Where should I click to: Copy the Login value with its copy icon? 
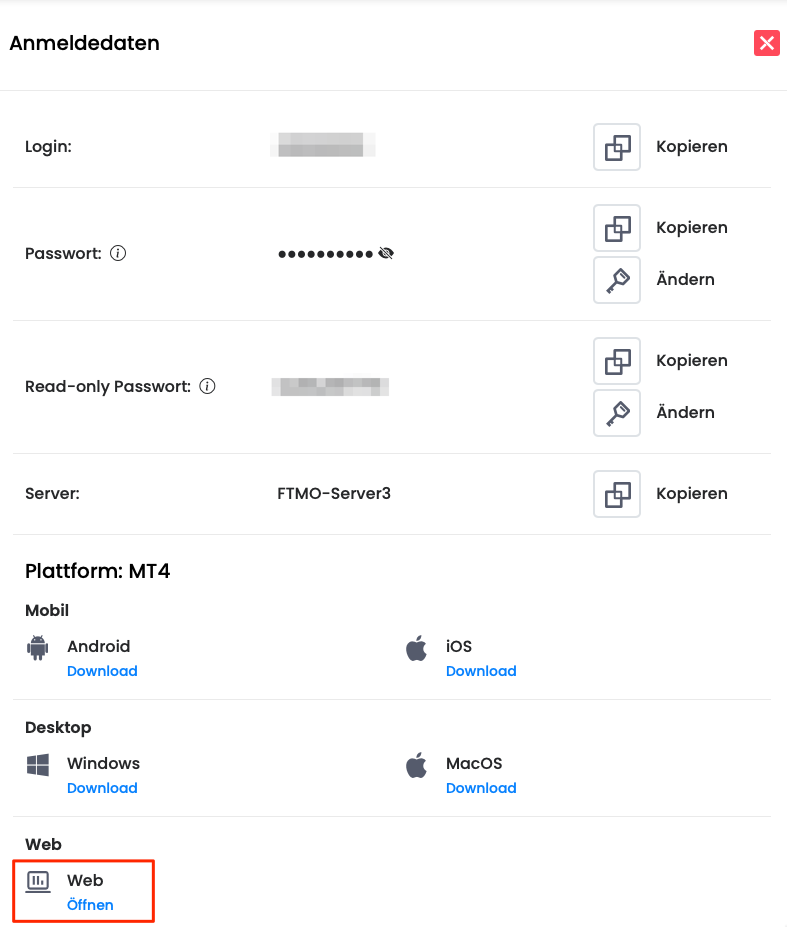(x=616, y=147)
